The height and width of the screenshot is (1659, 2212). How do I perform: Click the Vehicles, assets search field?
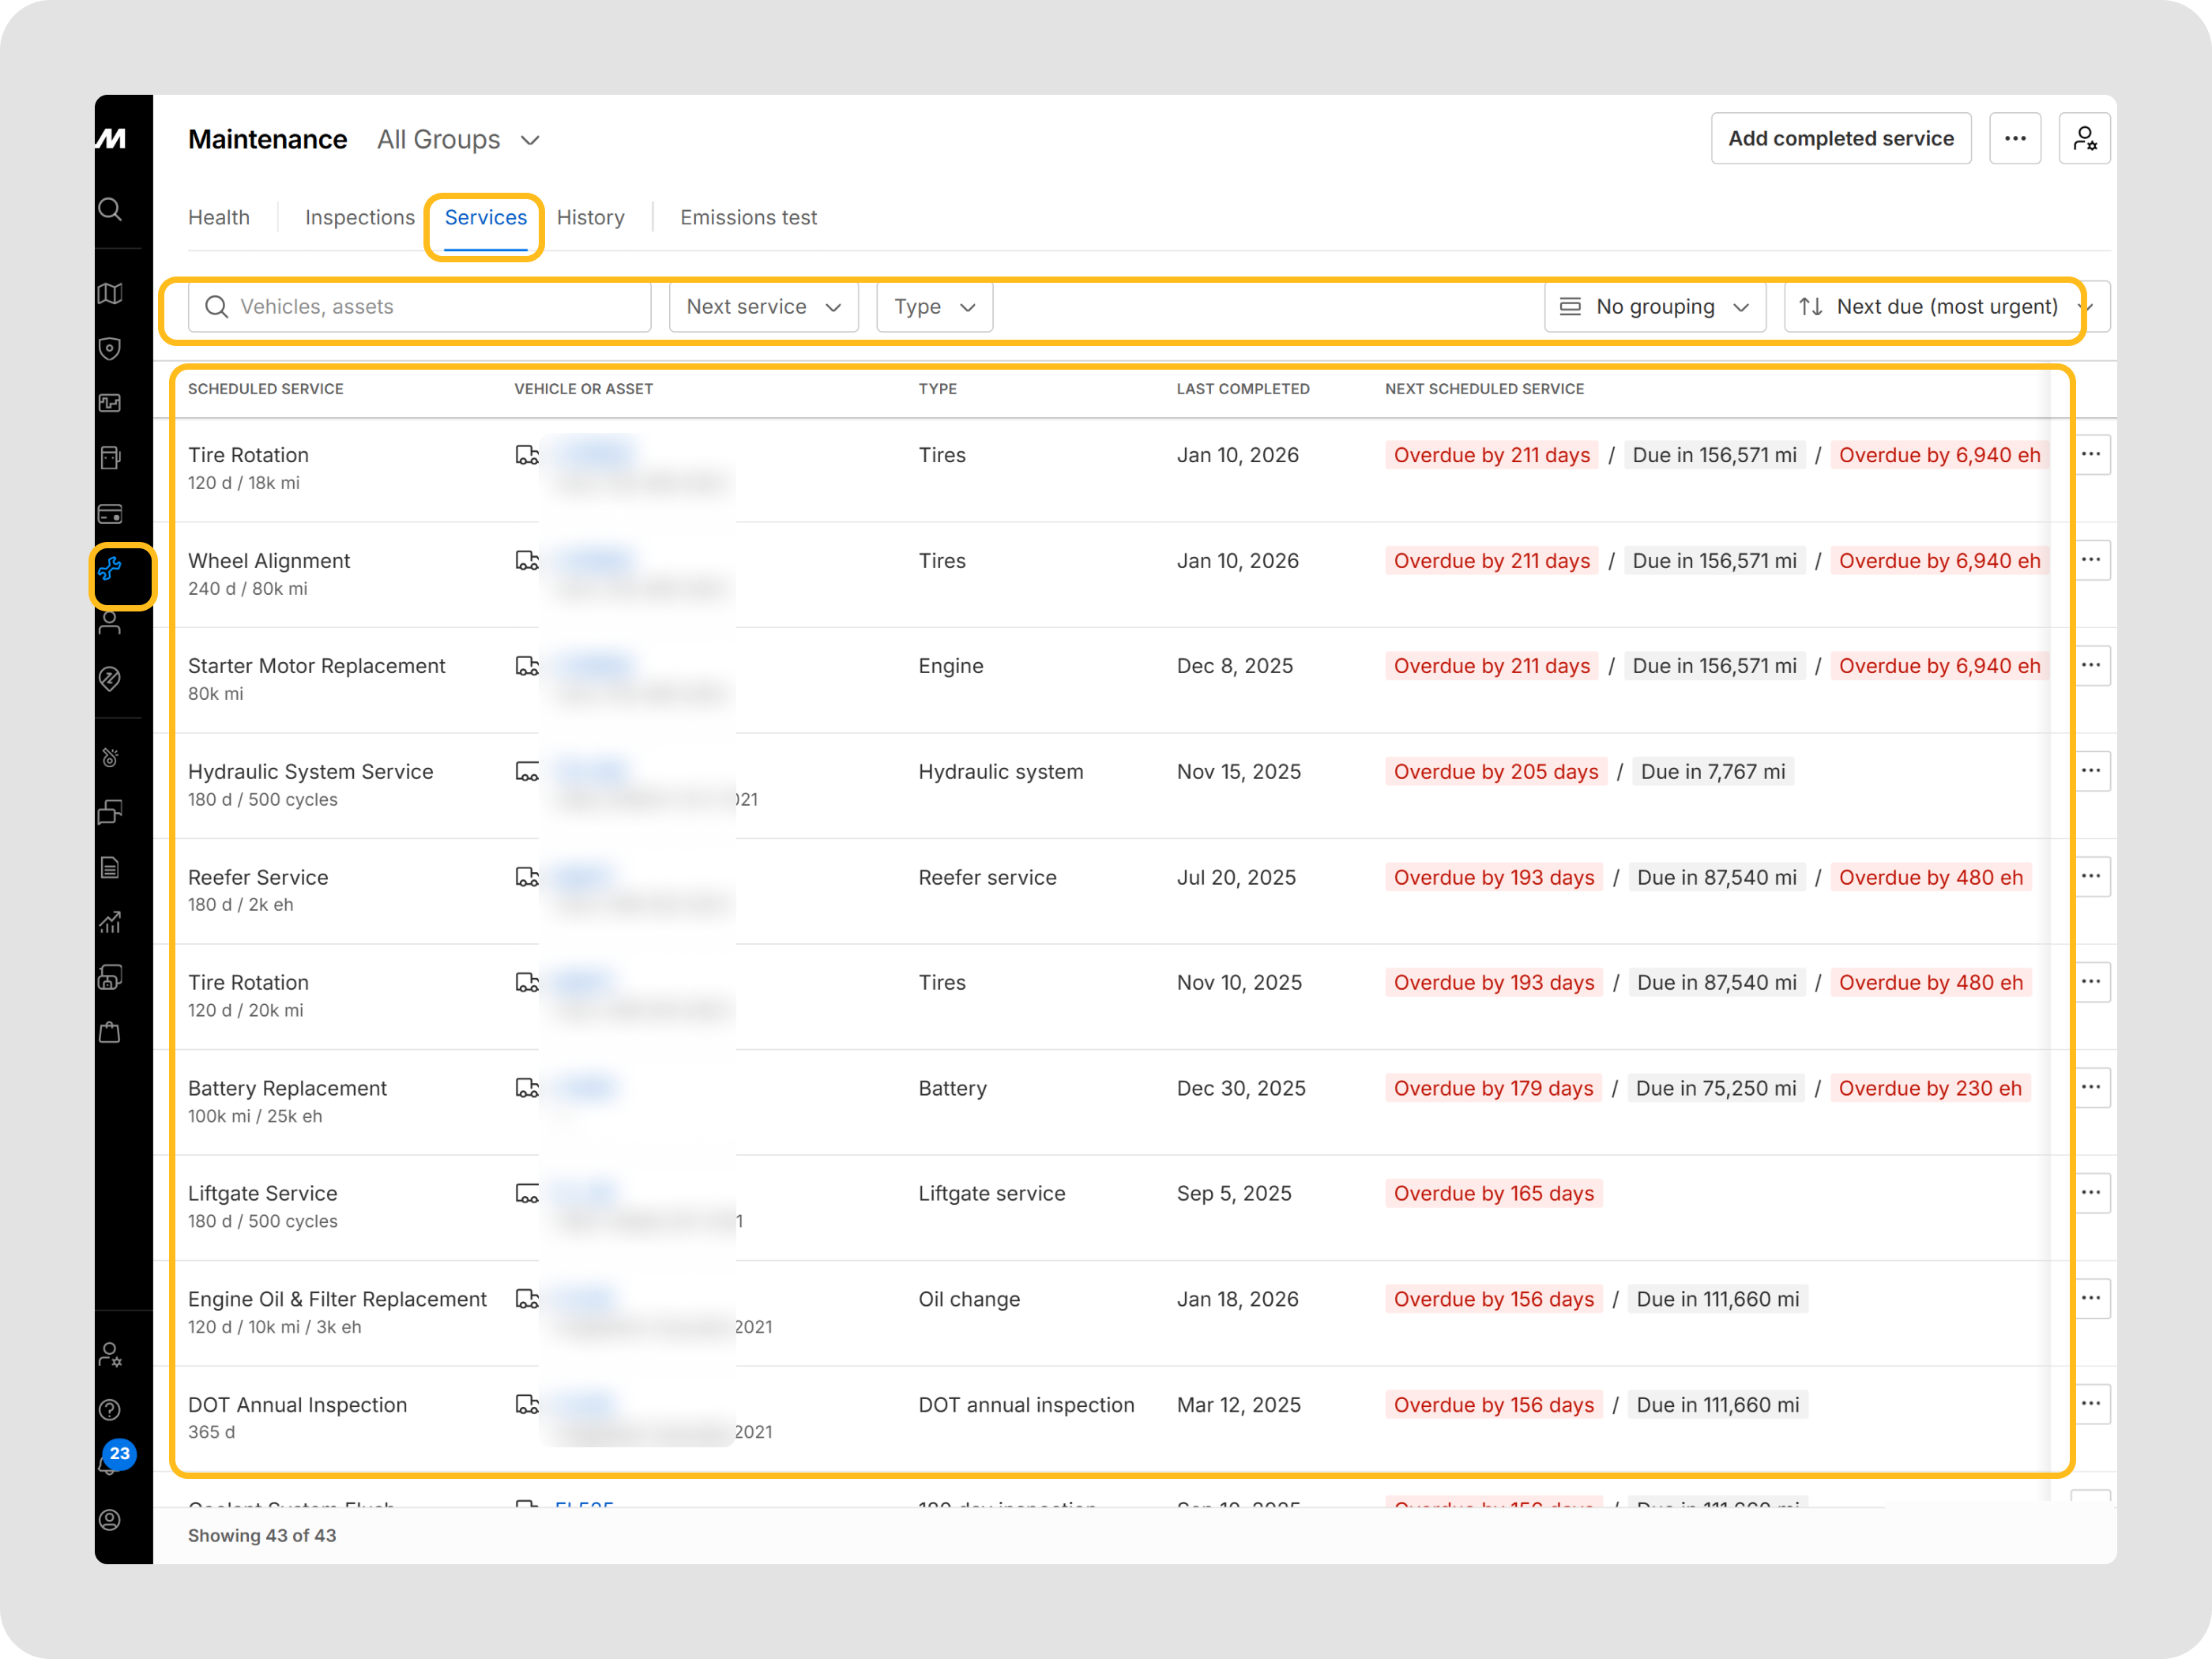[x=420, y=307]
